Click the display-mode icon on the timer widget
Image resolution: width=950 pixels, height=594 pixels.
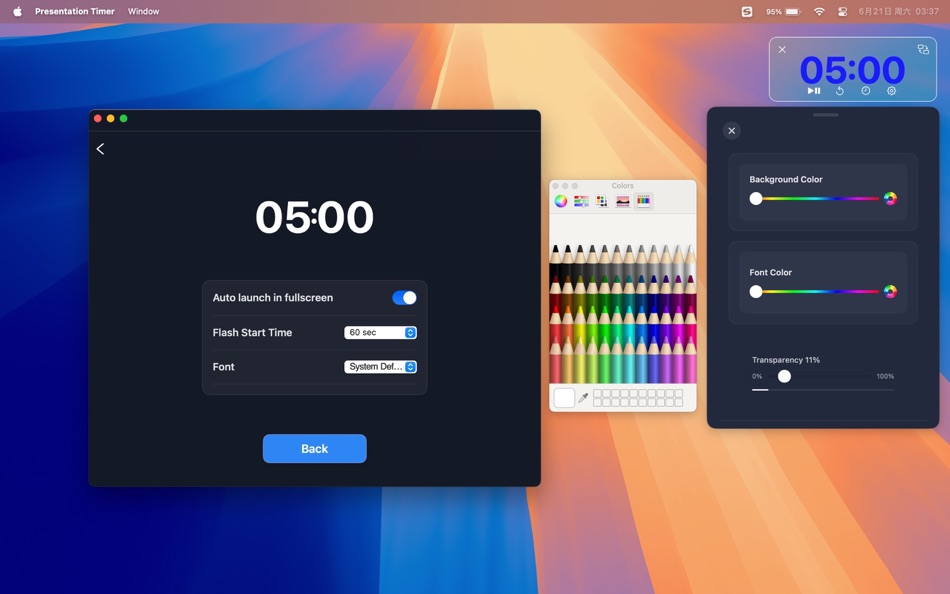point(922,49)
